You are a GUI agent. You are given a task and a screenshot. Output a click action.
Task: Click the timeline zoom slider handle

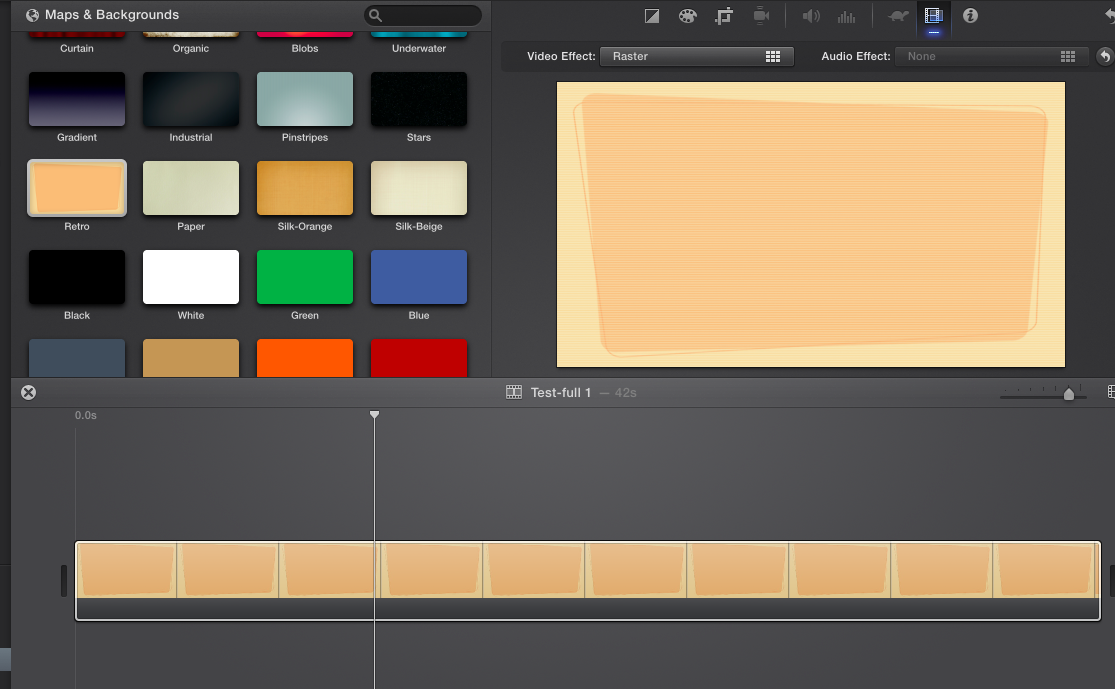coord(1069,394)
